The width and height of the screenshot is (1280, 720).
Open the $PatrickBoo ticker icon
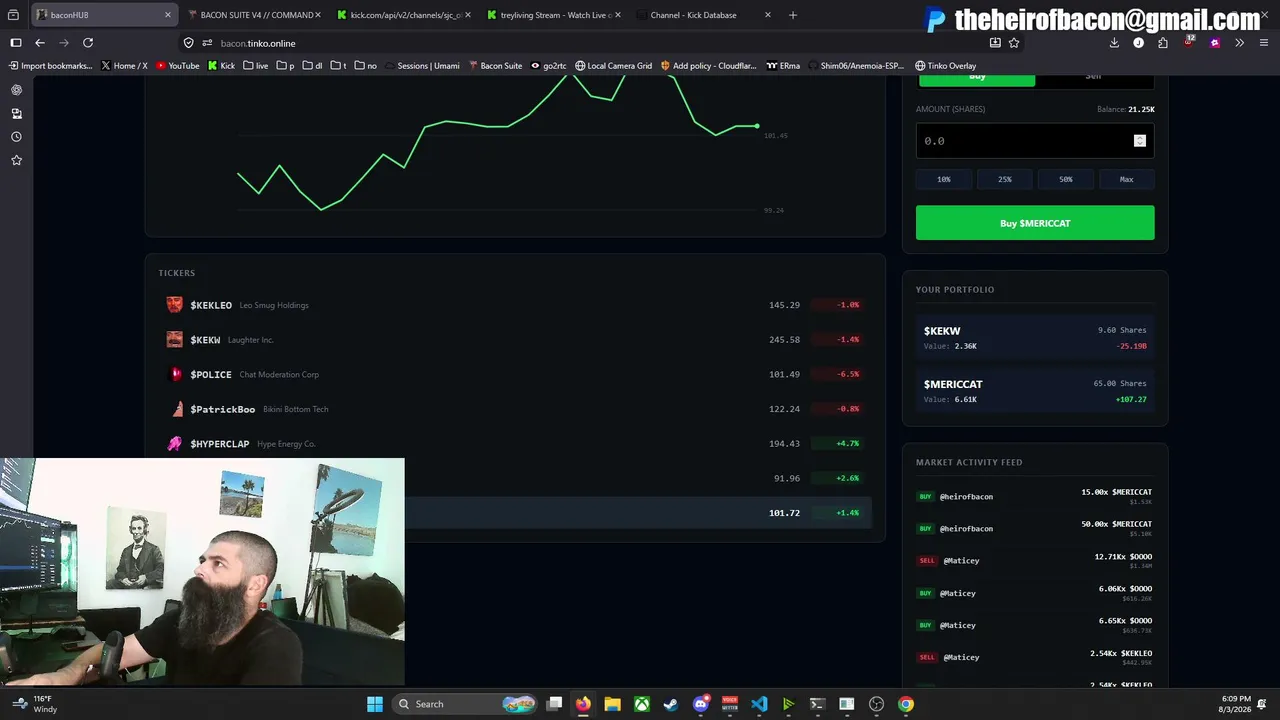175,409
